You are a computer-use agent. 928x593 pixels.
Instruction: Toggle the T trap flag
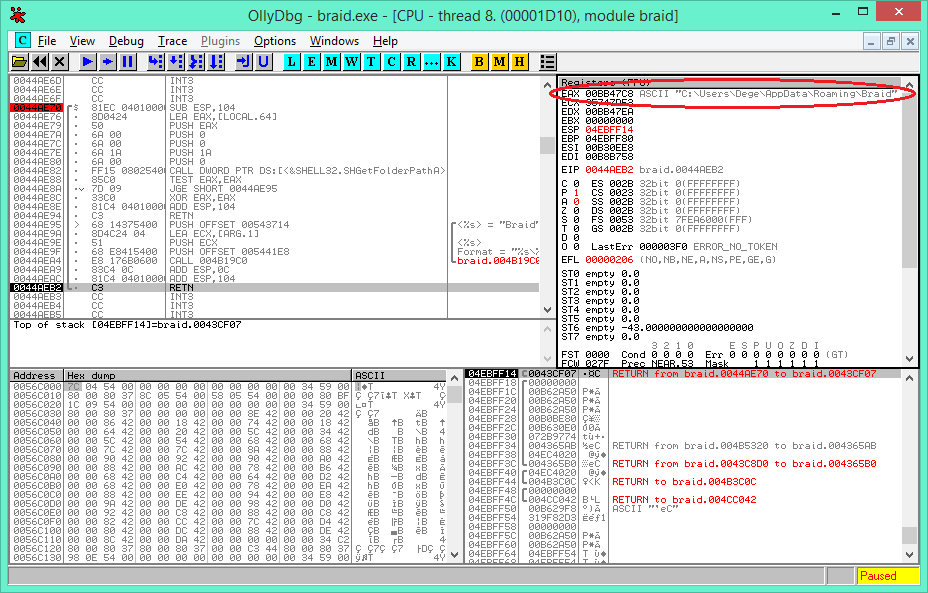coord(569,227)
